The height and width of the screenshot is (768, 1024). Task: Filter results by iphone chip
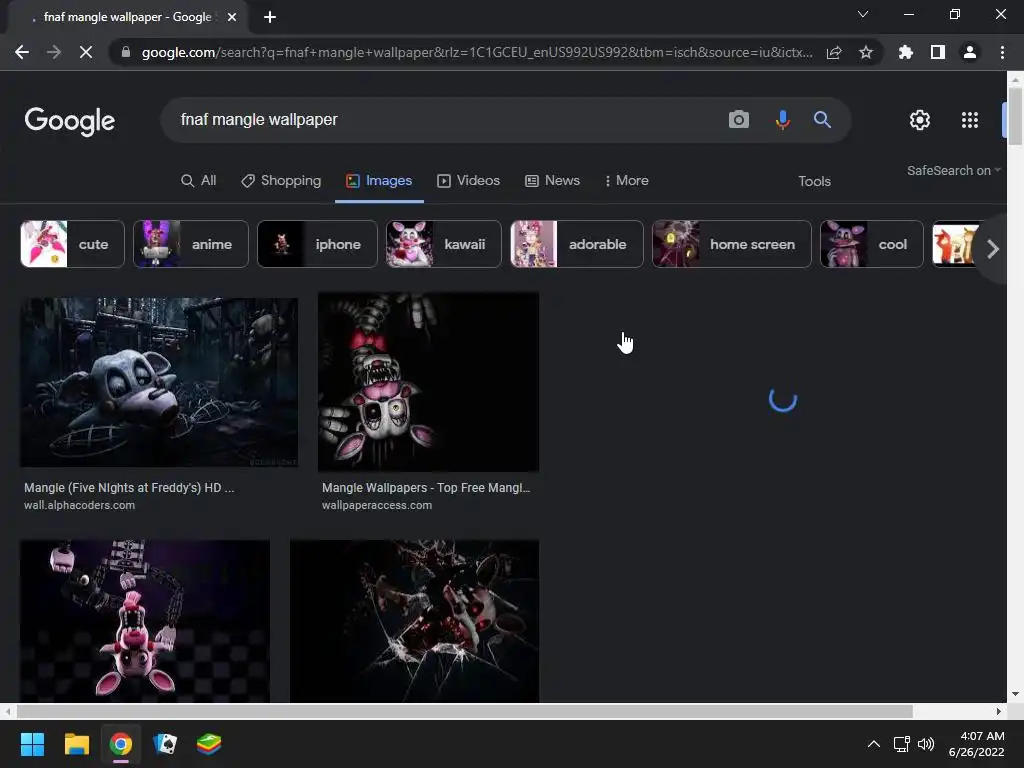coord(317,244)
